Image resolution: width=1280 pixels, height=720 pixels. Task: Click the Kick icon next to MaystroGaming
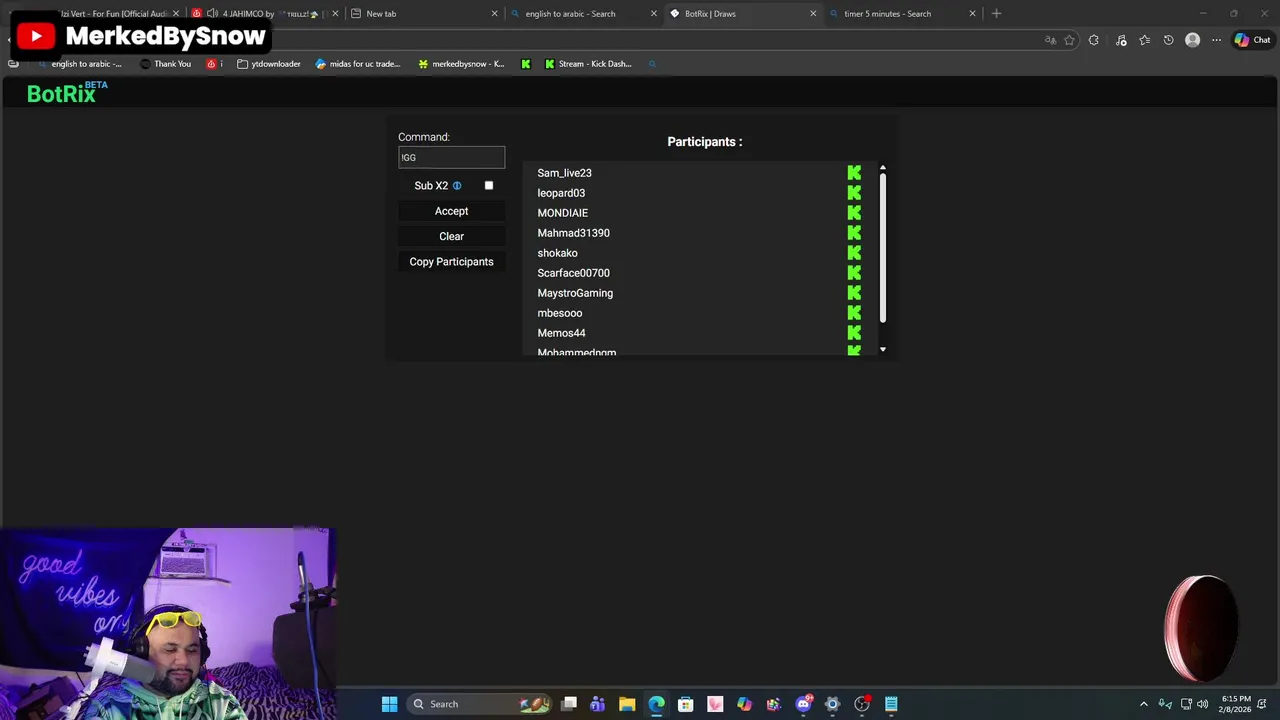pyautogui.click(x=854, y=293)
